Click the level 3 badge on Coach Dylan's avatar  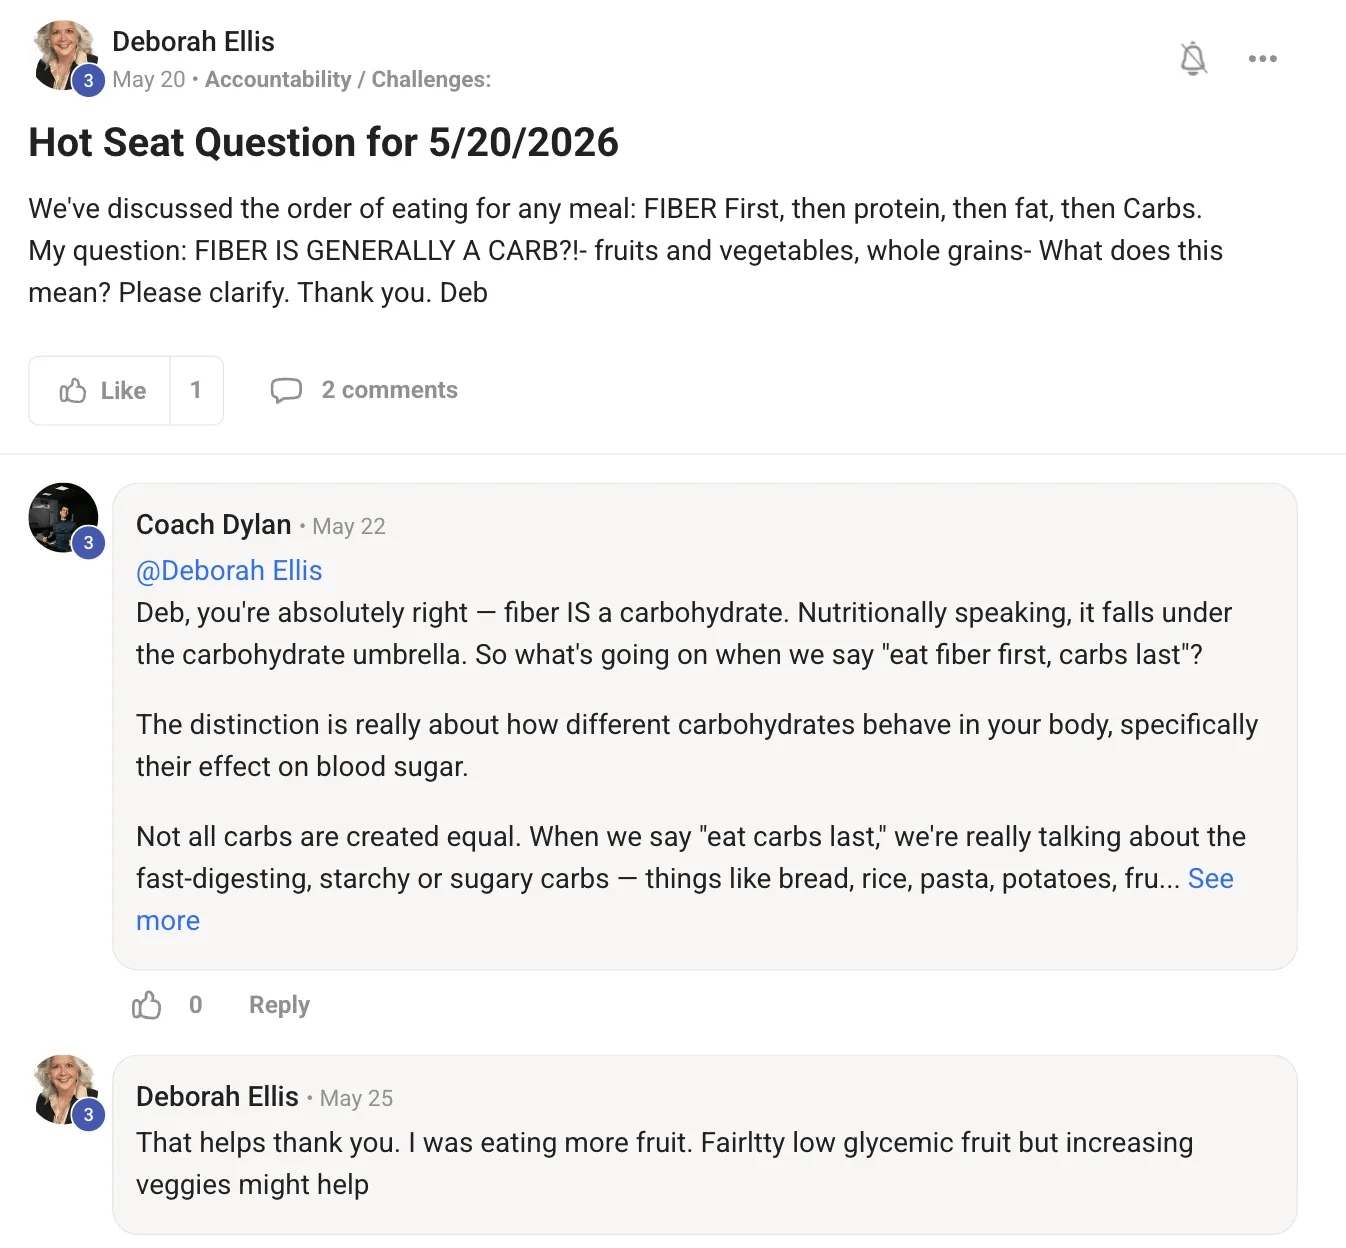point(88,543)
